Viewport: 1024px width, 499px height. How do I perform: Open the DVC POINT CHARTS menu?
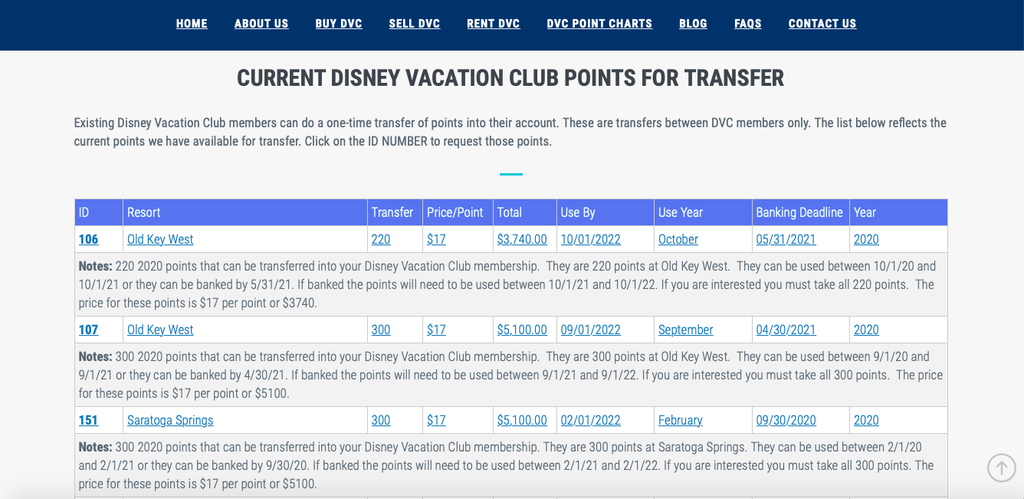click(599, 24)
